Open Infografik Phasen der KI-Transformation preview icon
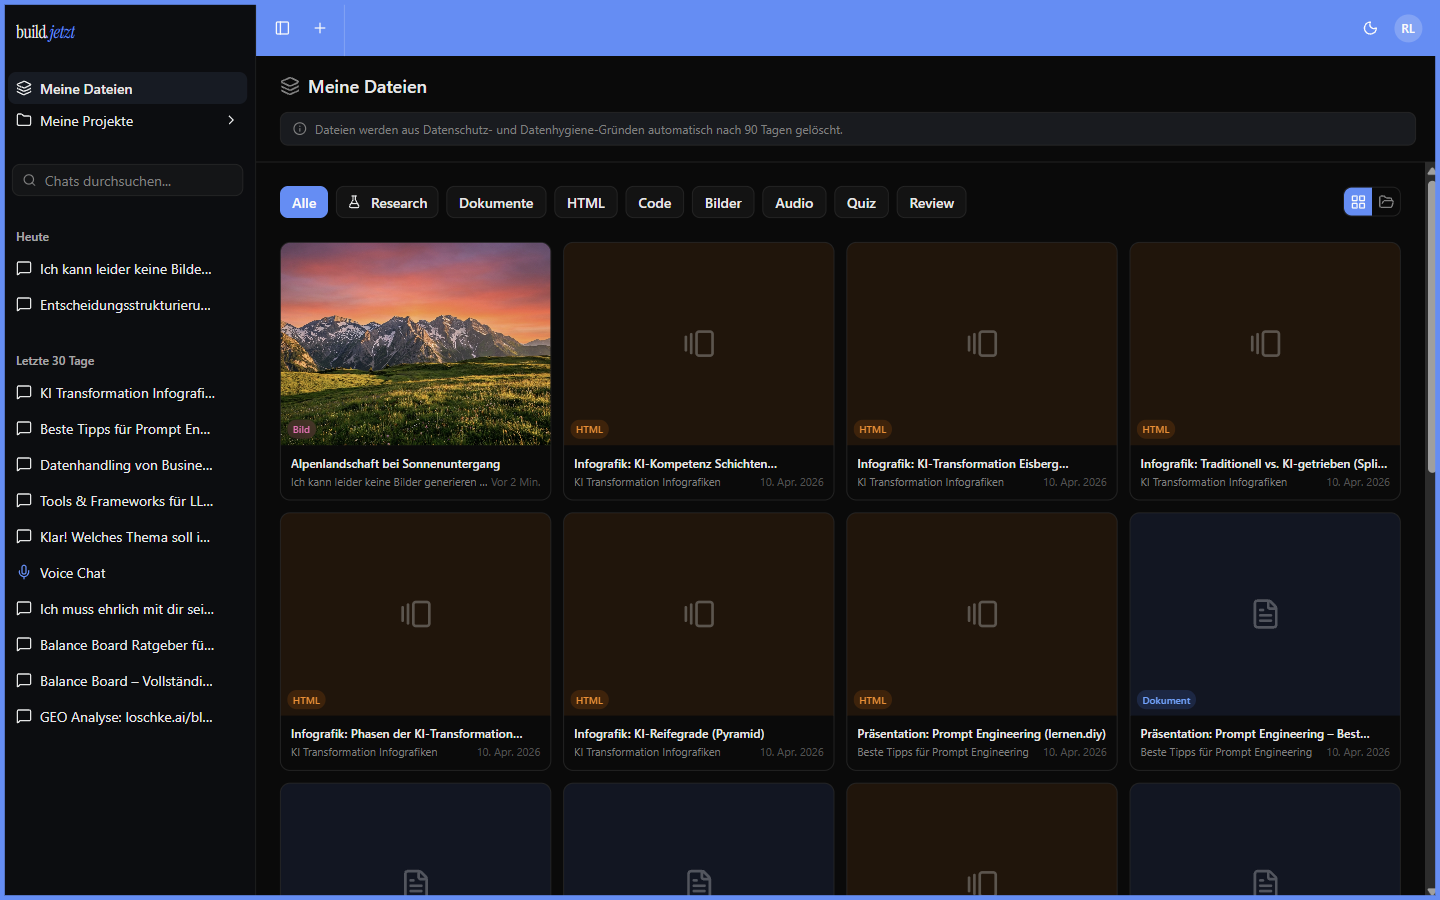1440x900 pixels. coord(416,614)
